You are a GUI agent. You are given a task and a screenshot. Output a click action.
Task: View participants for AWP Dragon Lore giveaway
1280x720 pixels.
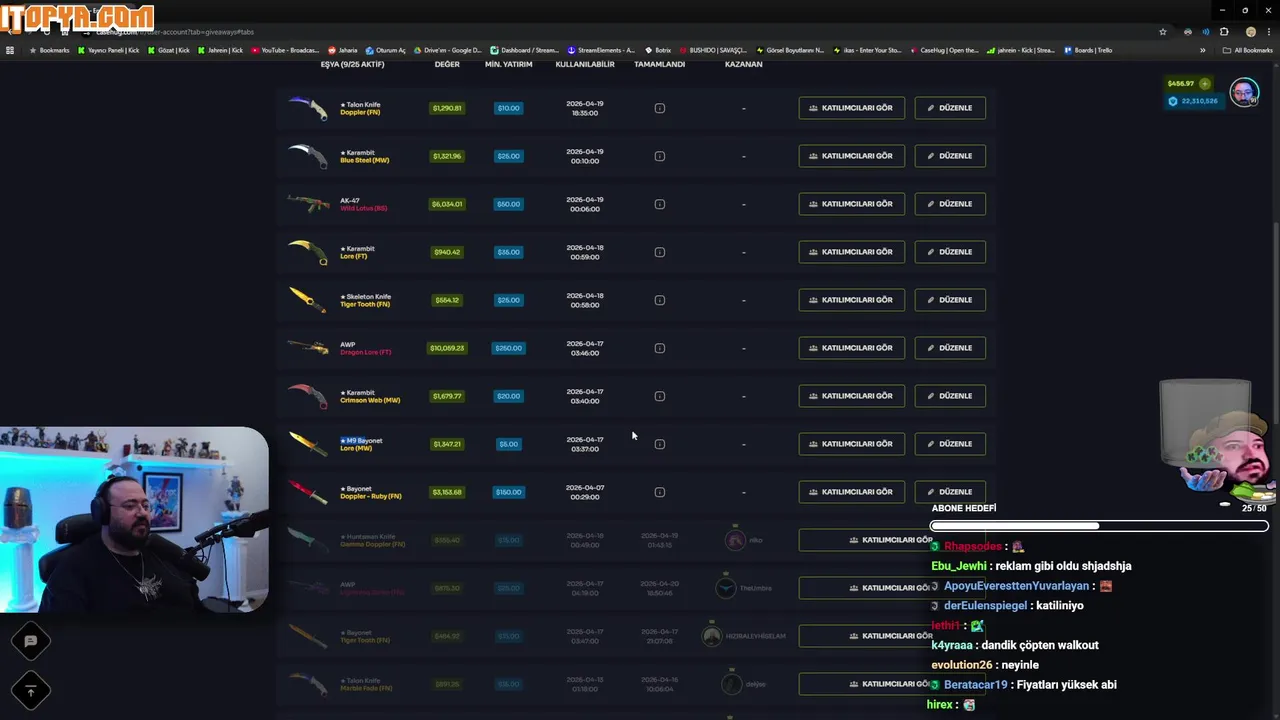click(x=851, y=348)
